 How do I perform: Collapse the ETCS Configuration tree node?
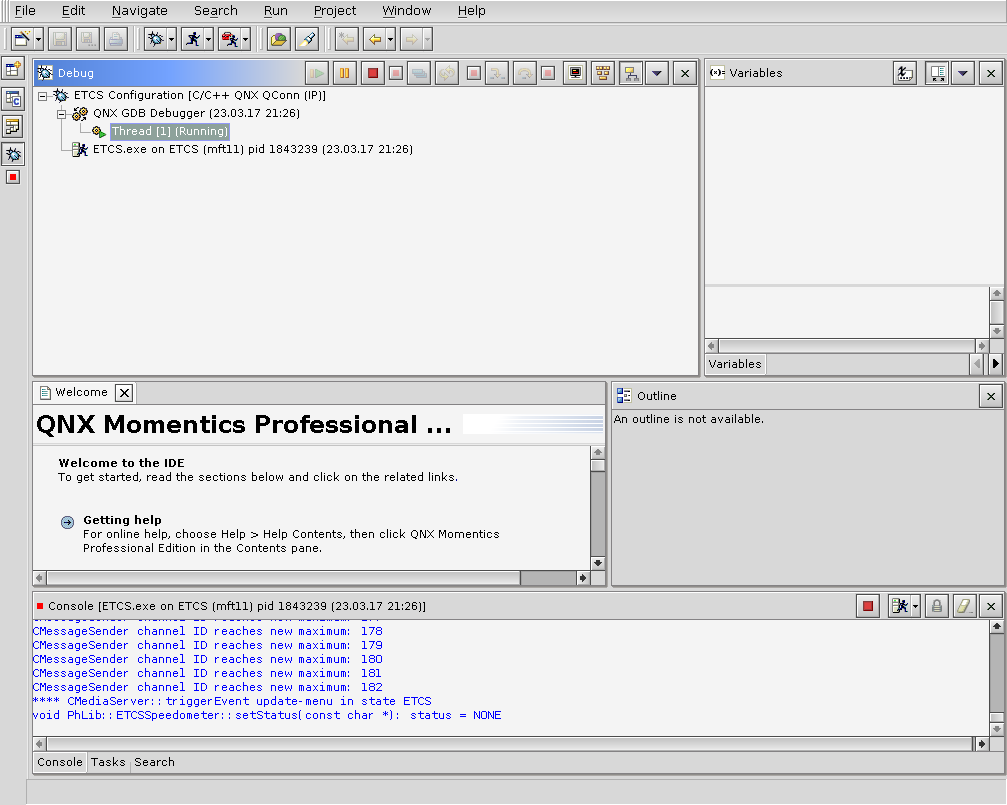coord(43,96)
